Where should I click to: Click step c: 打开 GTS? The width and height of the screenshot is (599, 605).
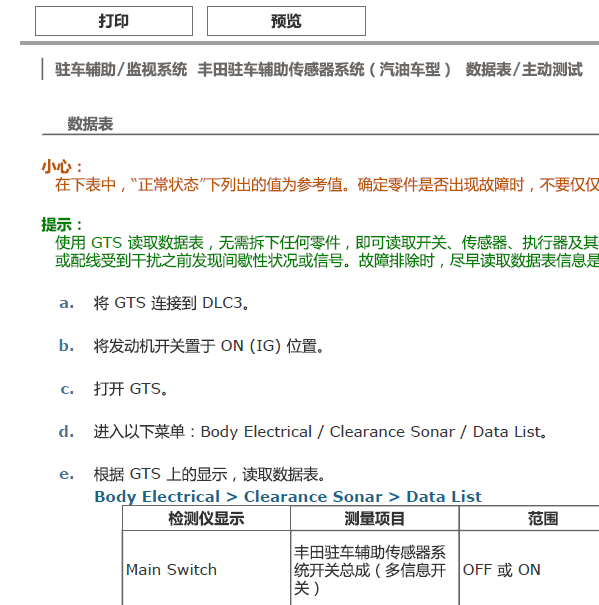click(131, 389)
